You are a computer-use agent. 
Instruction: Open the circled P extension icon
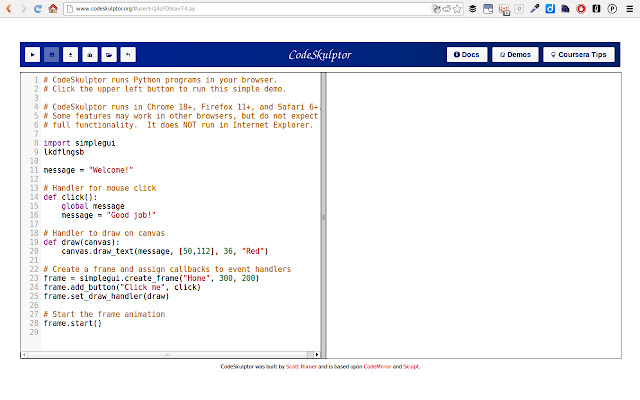tap(612, 9)
